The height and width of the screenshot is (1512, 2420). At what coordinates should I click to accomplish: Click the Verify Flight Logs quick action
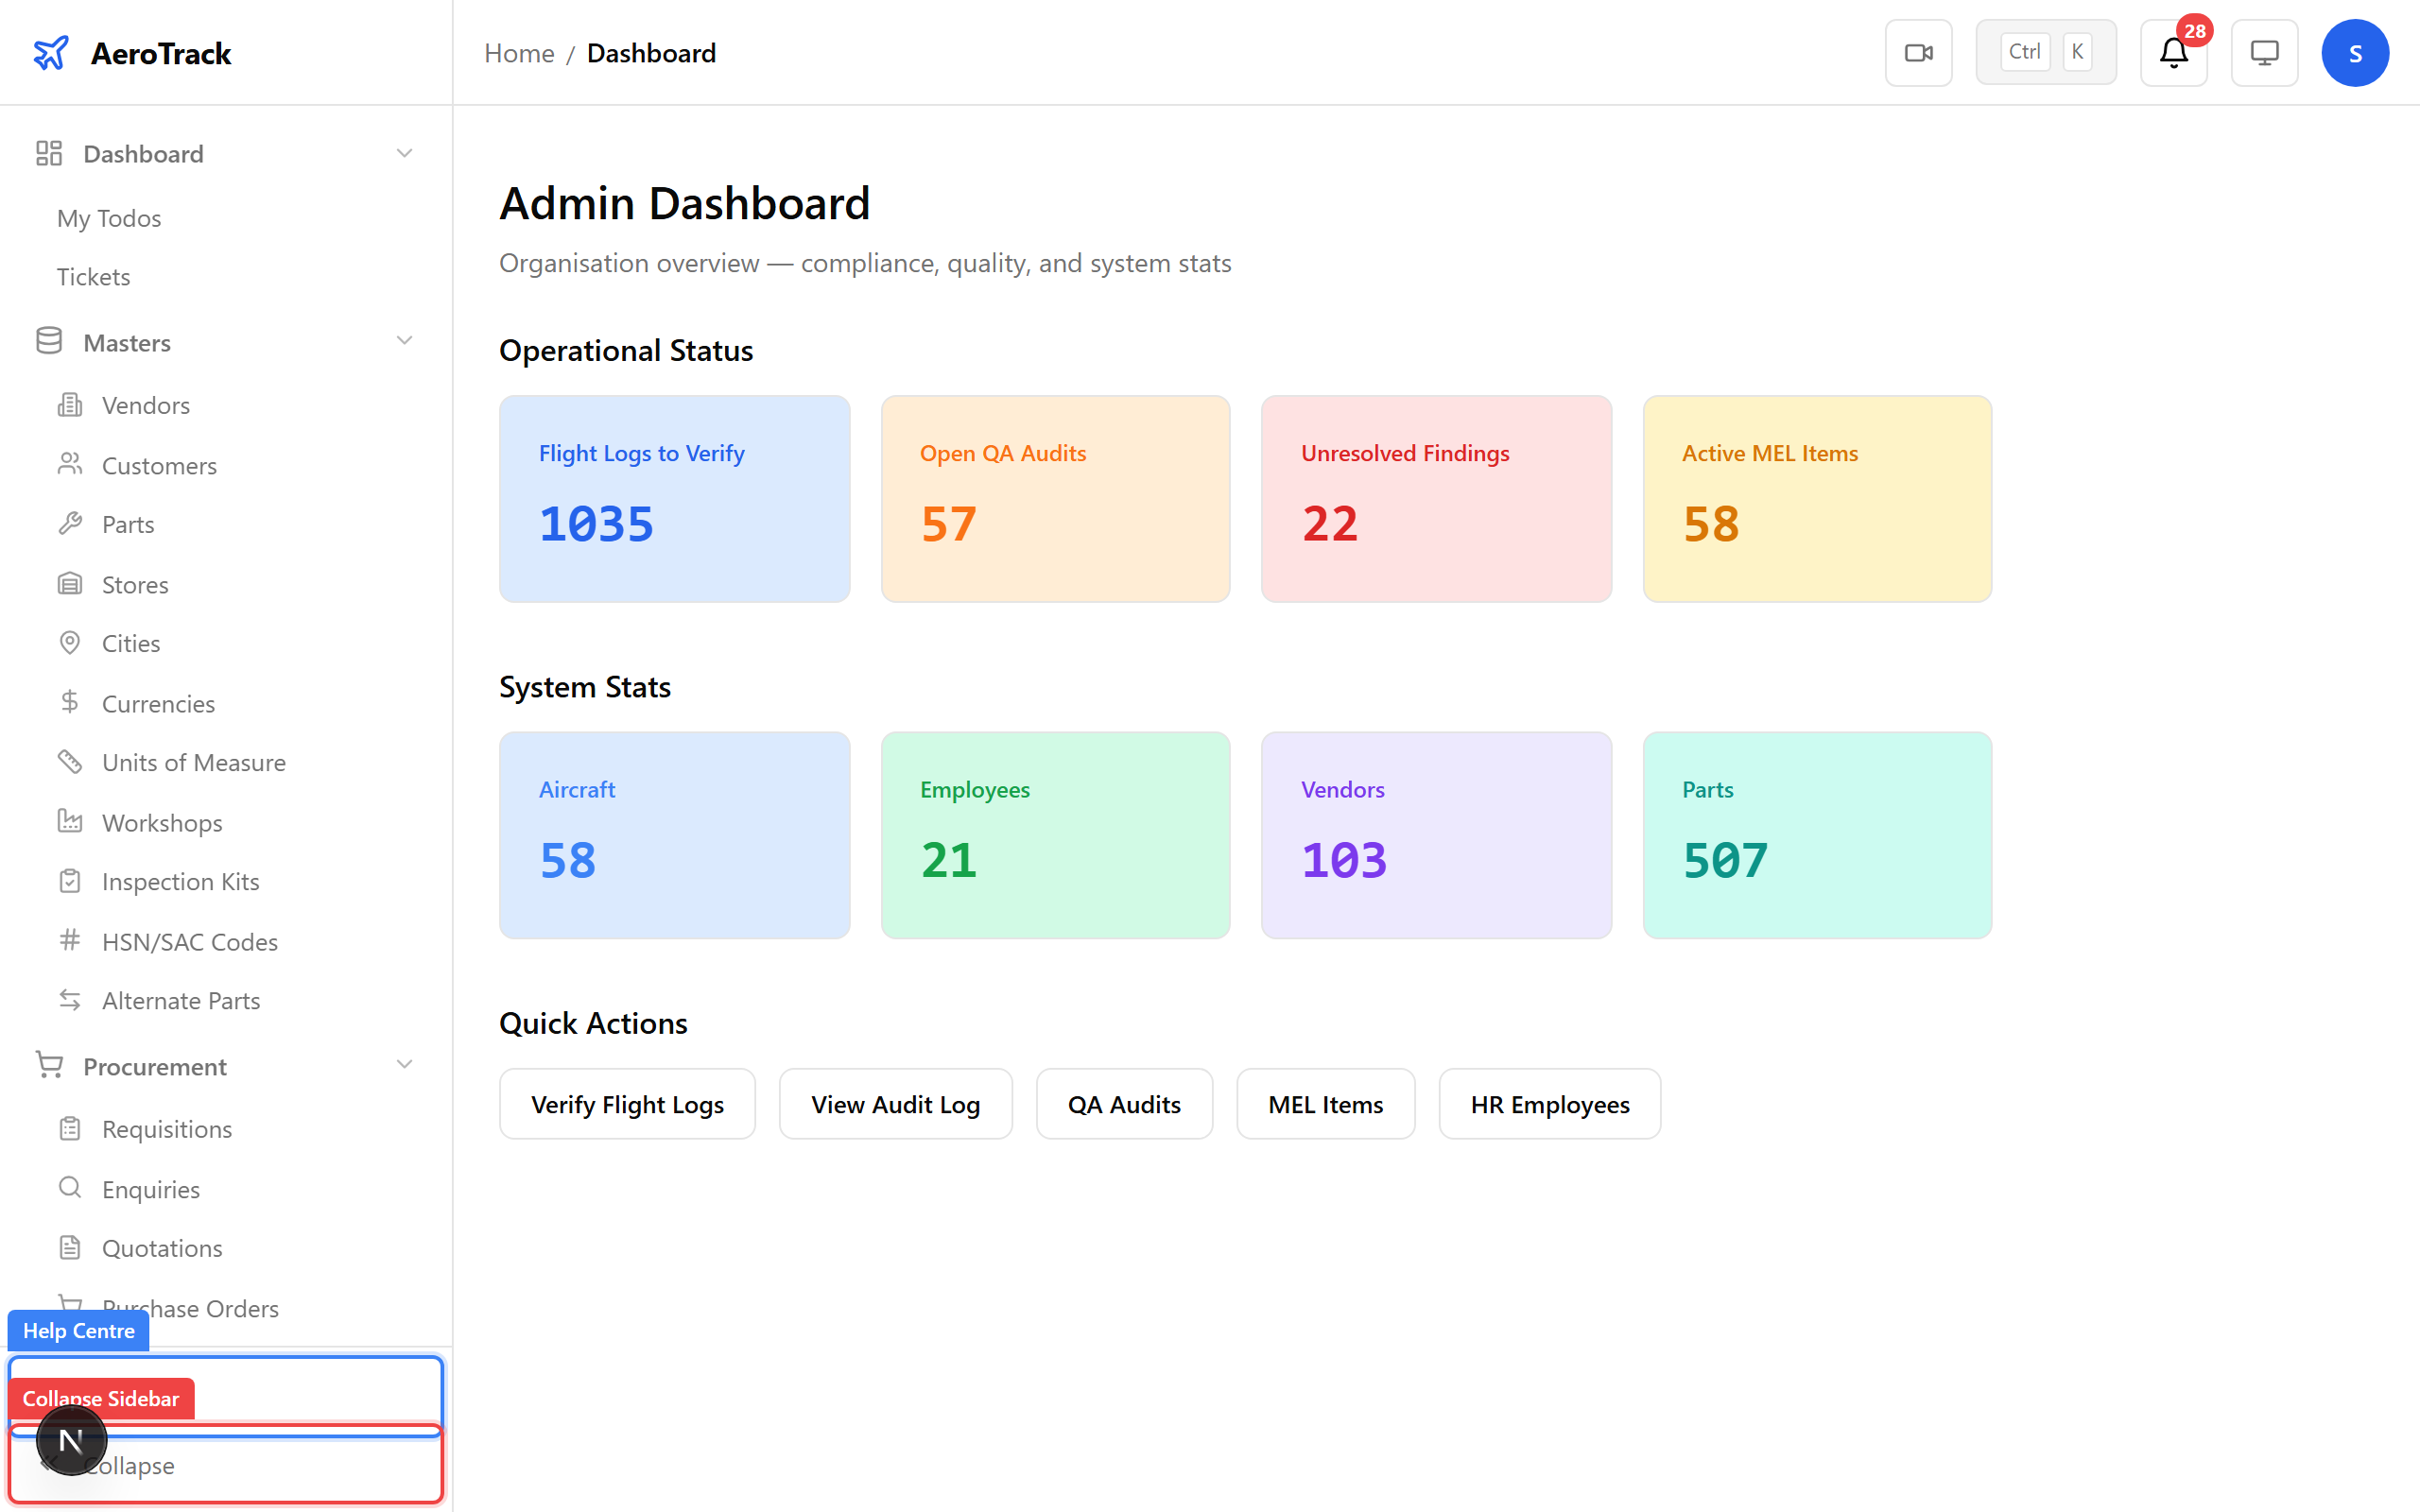[627, 1103]
